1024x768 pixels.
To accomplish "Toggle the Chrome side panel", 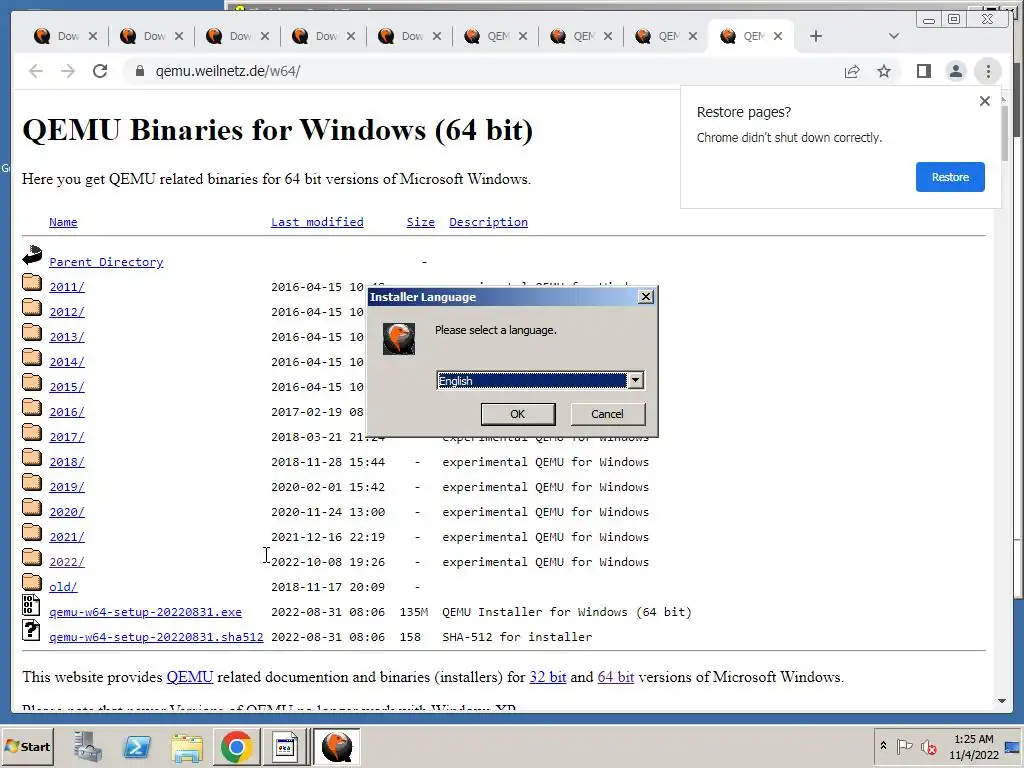I will click(x=923, y=71).
